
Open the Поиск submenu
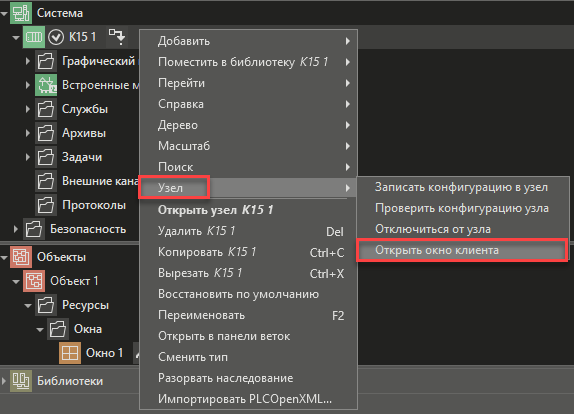tap(248, 167)
